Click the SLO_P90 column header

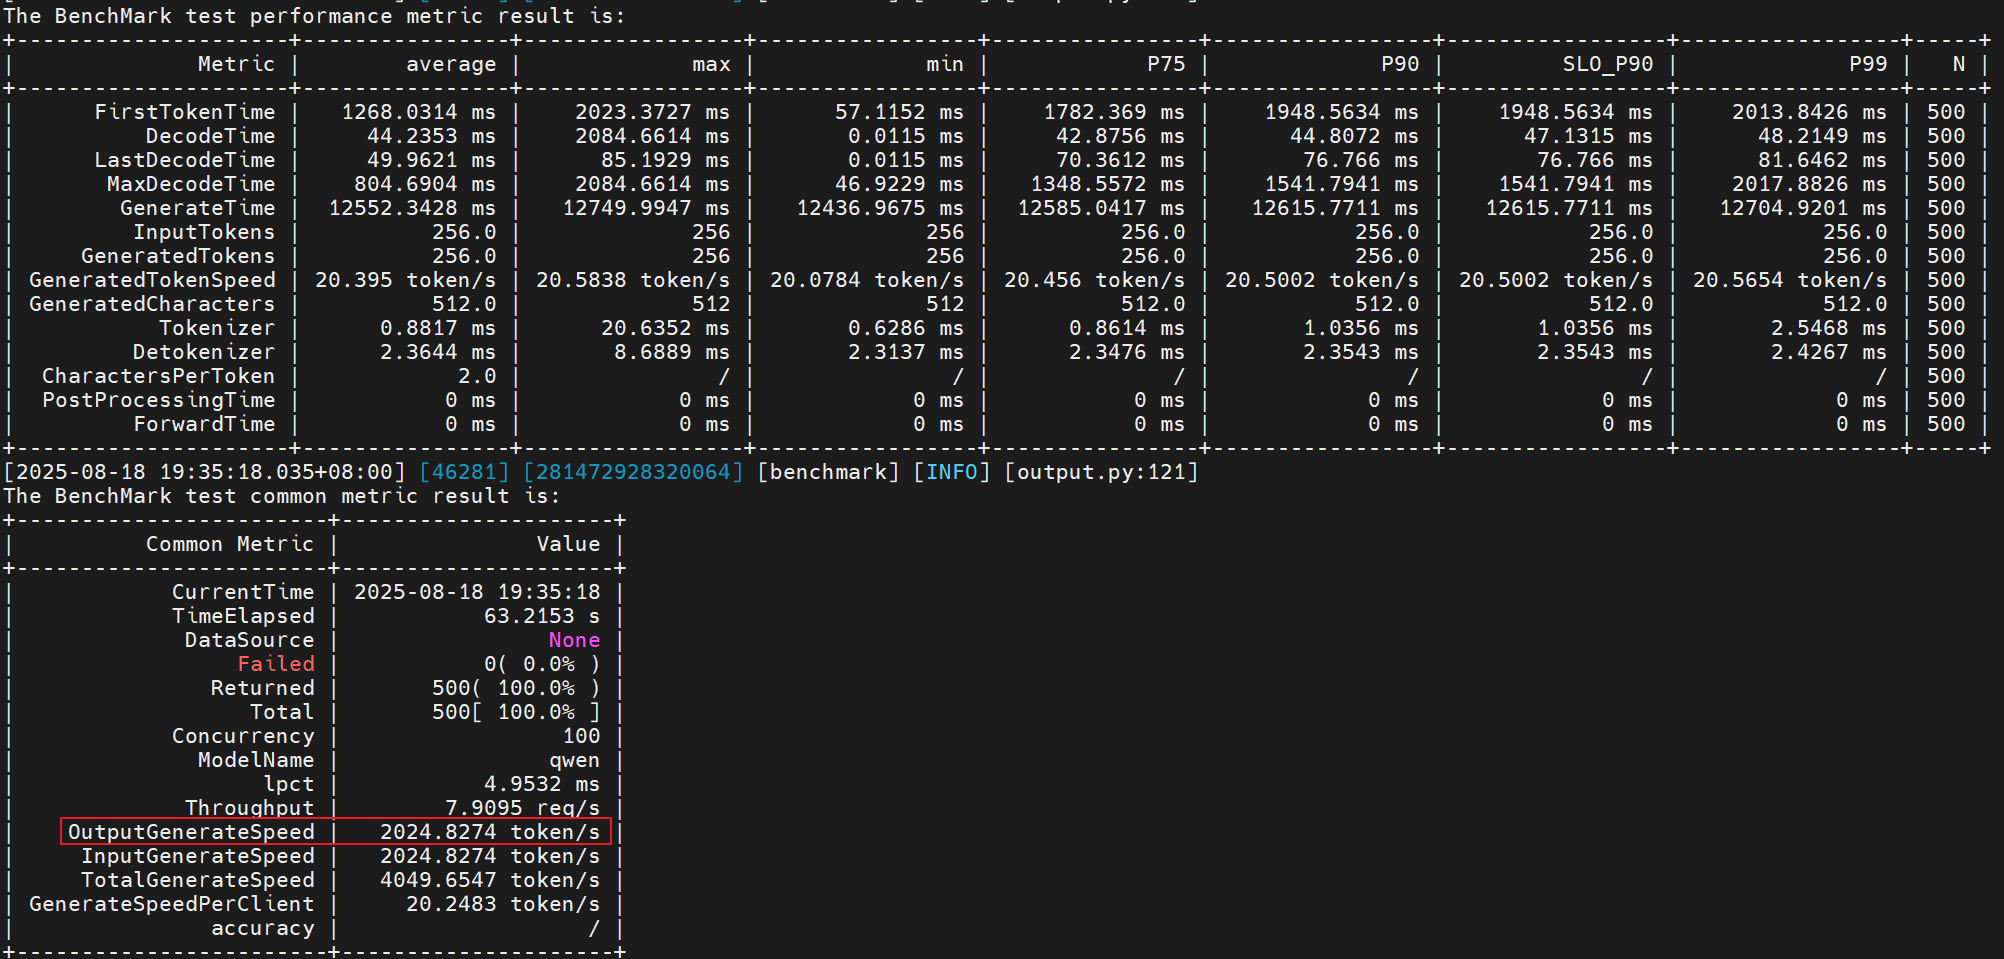pyautogui.click(x=1608, y=64)
